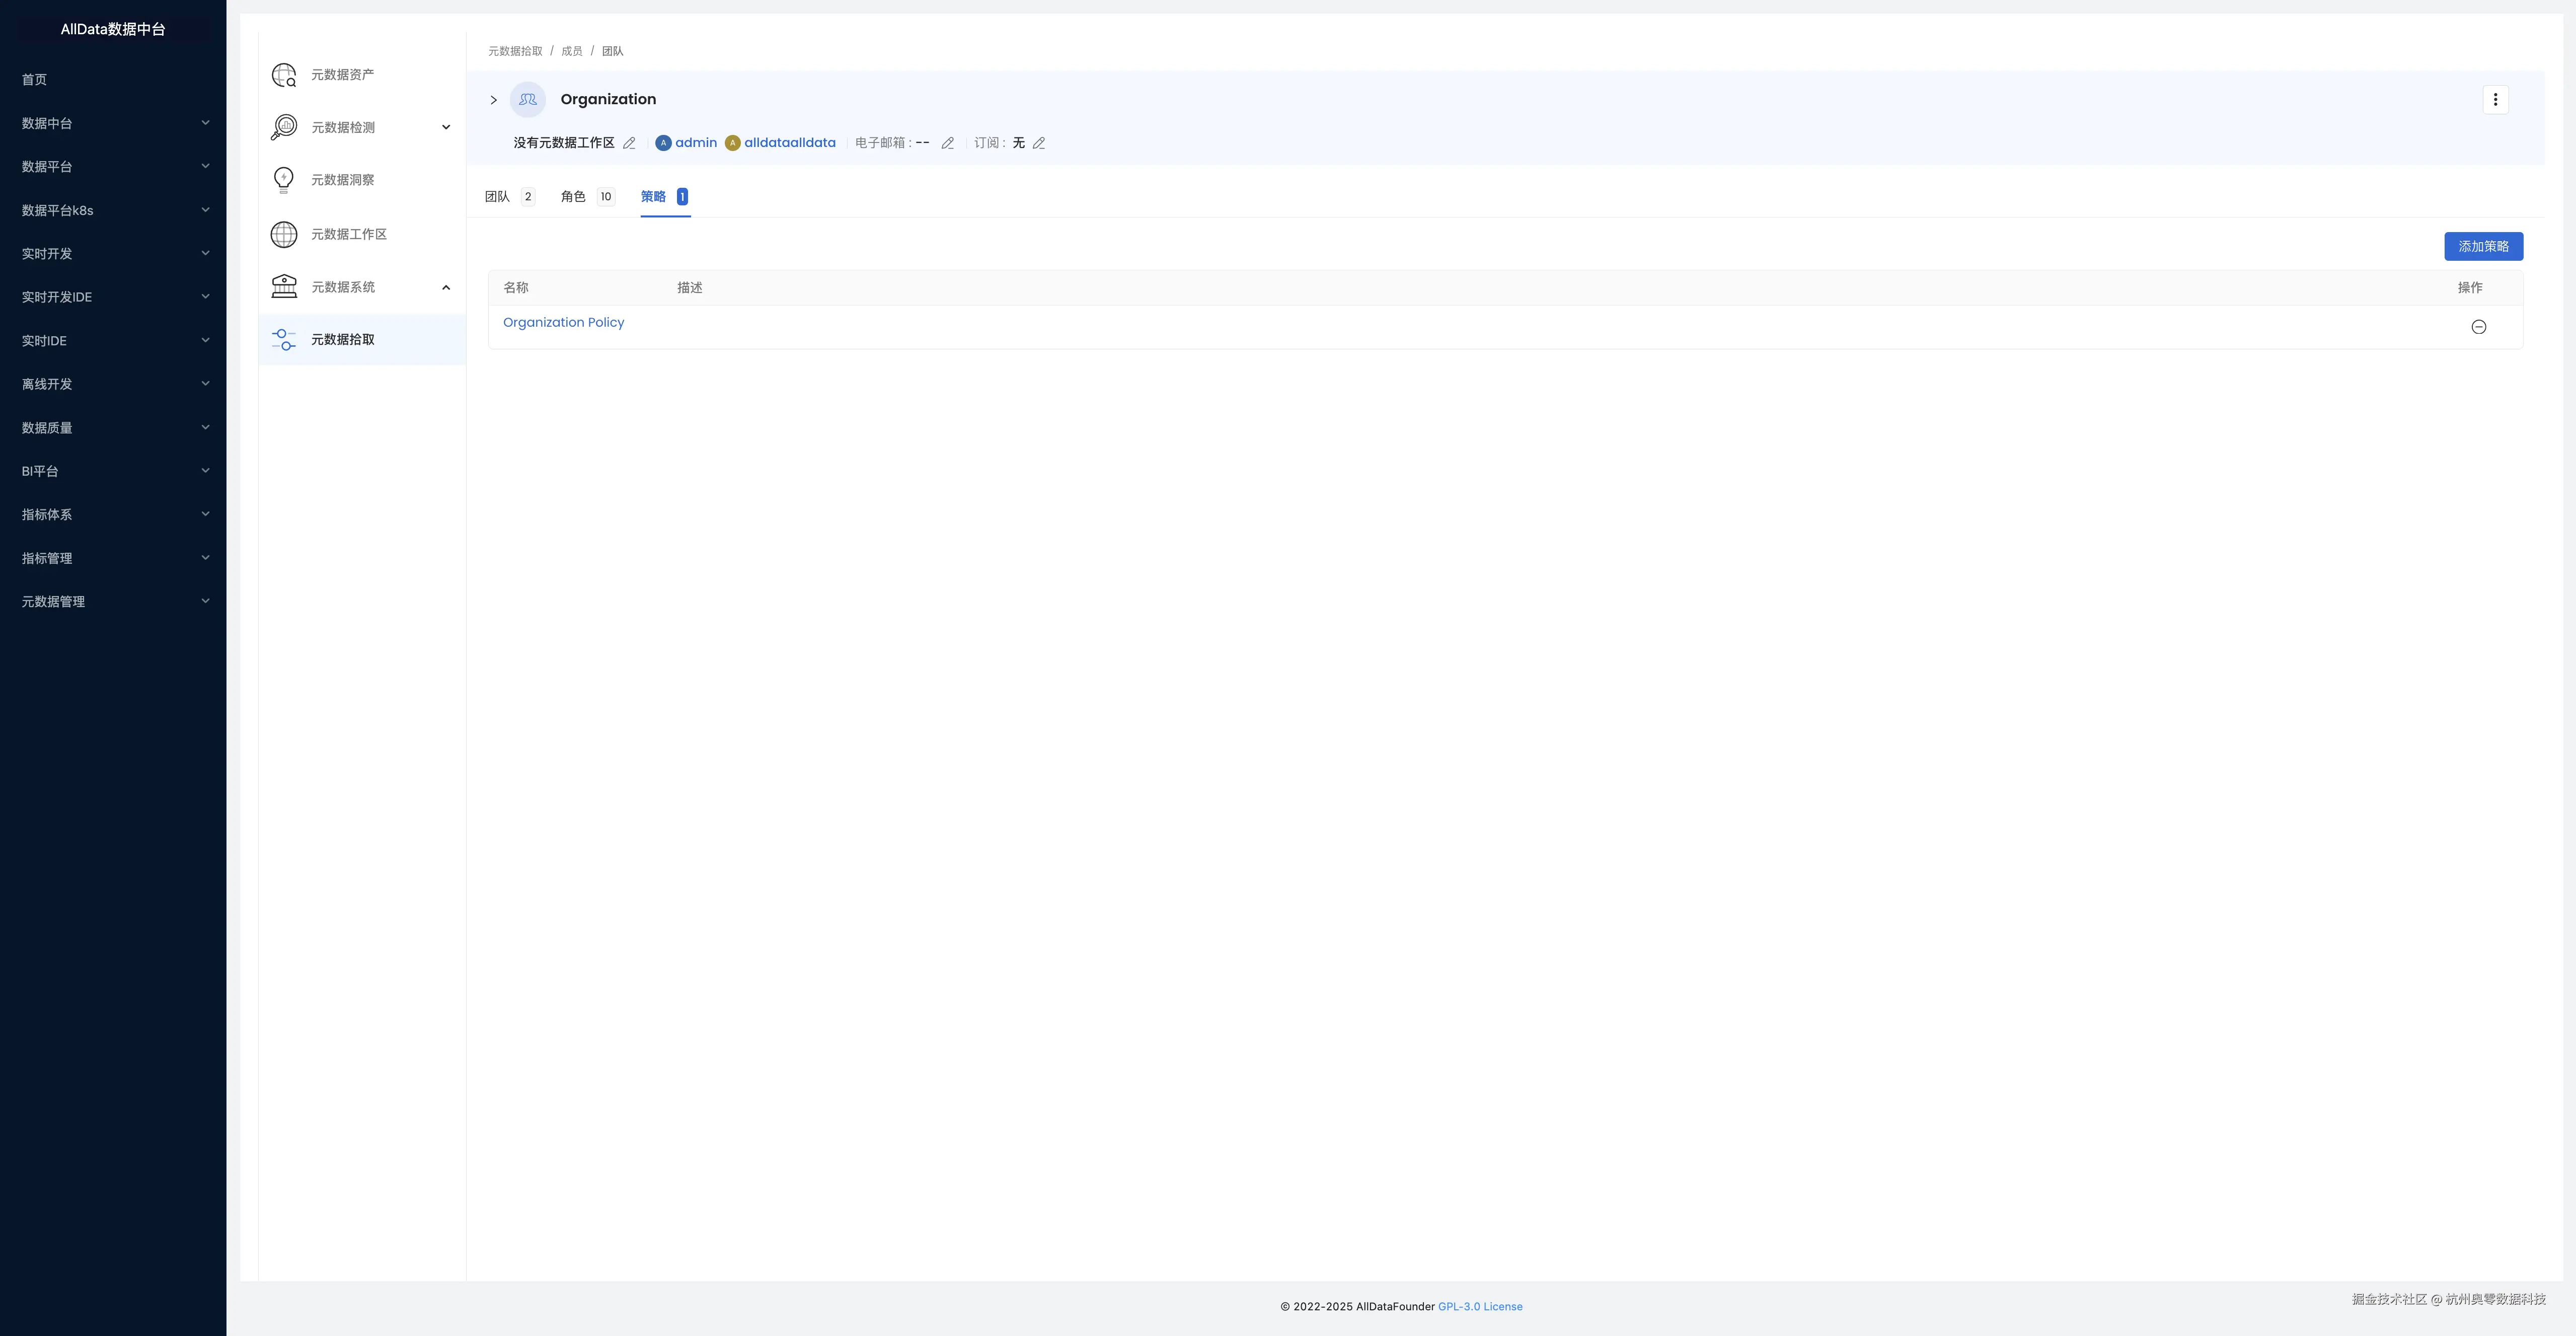Click the 元数据拾取 sliders icon
Viewport: 2576px width, 1336px height.
click(x=284, y=340)
